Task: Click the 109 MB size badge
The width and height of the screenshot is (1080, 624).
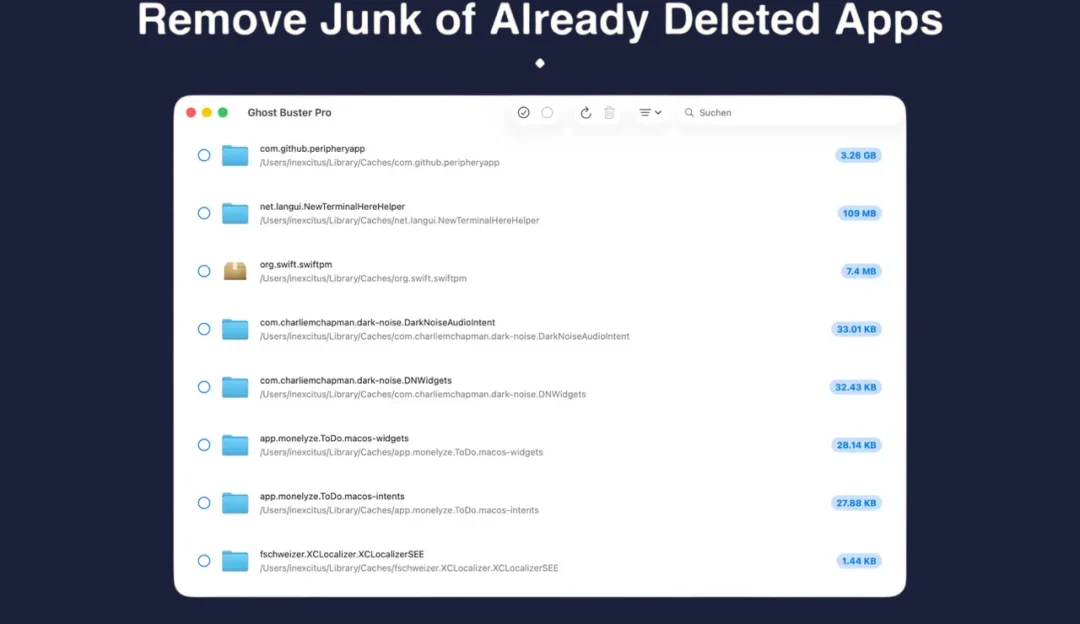Action: click(x=859, y=214)
